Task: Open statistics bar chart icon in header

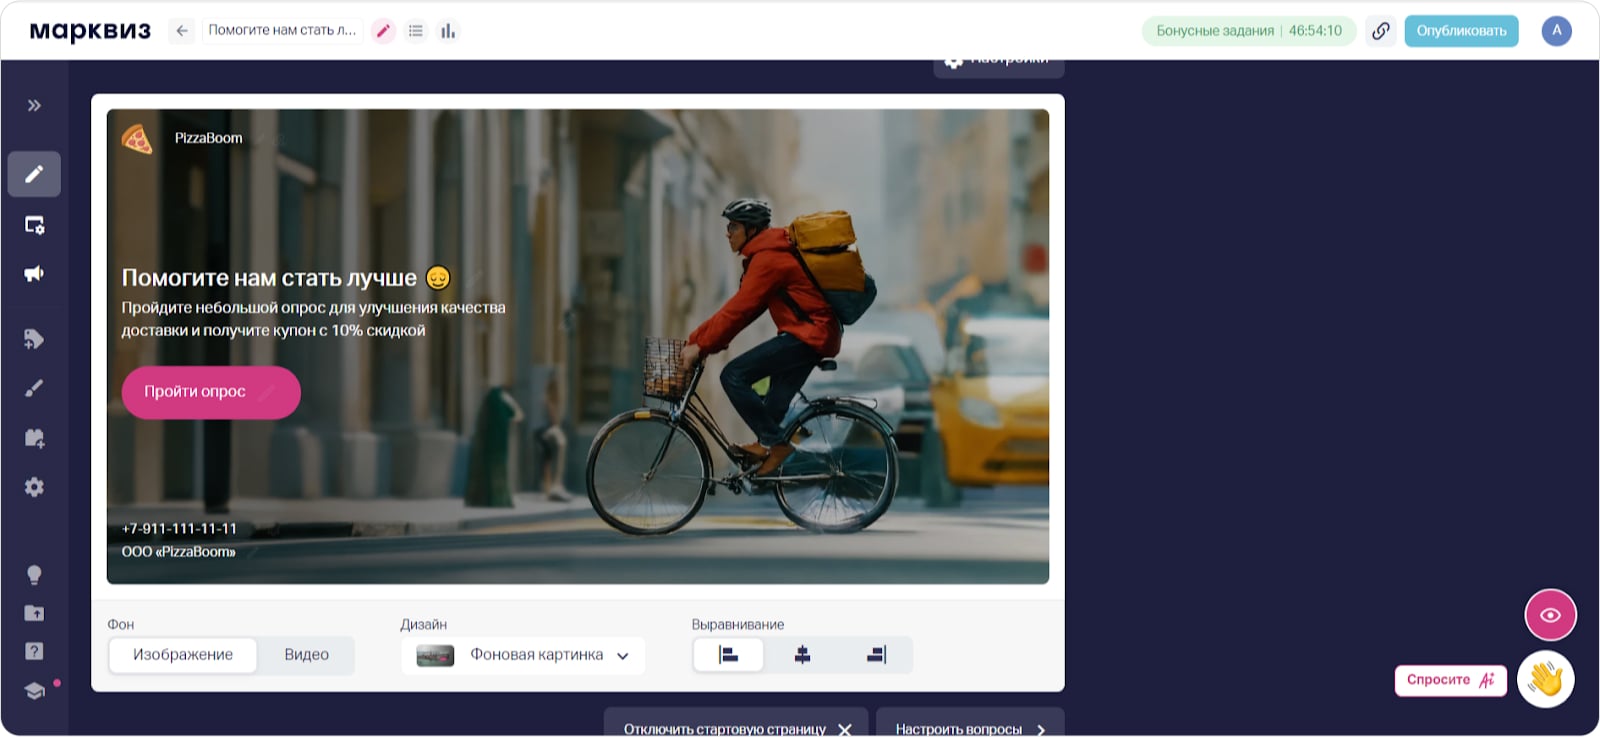Action: (448, 31)
